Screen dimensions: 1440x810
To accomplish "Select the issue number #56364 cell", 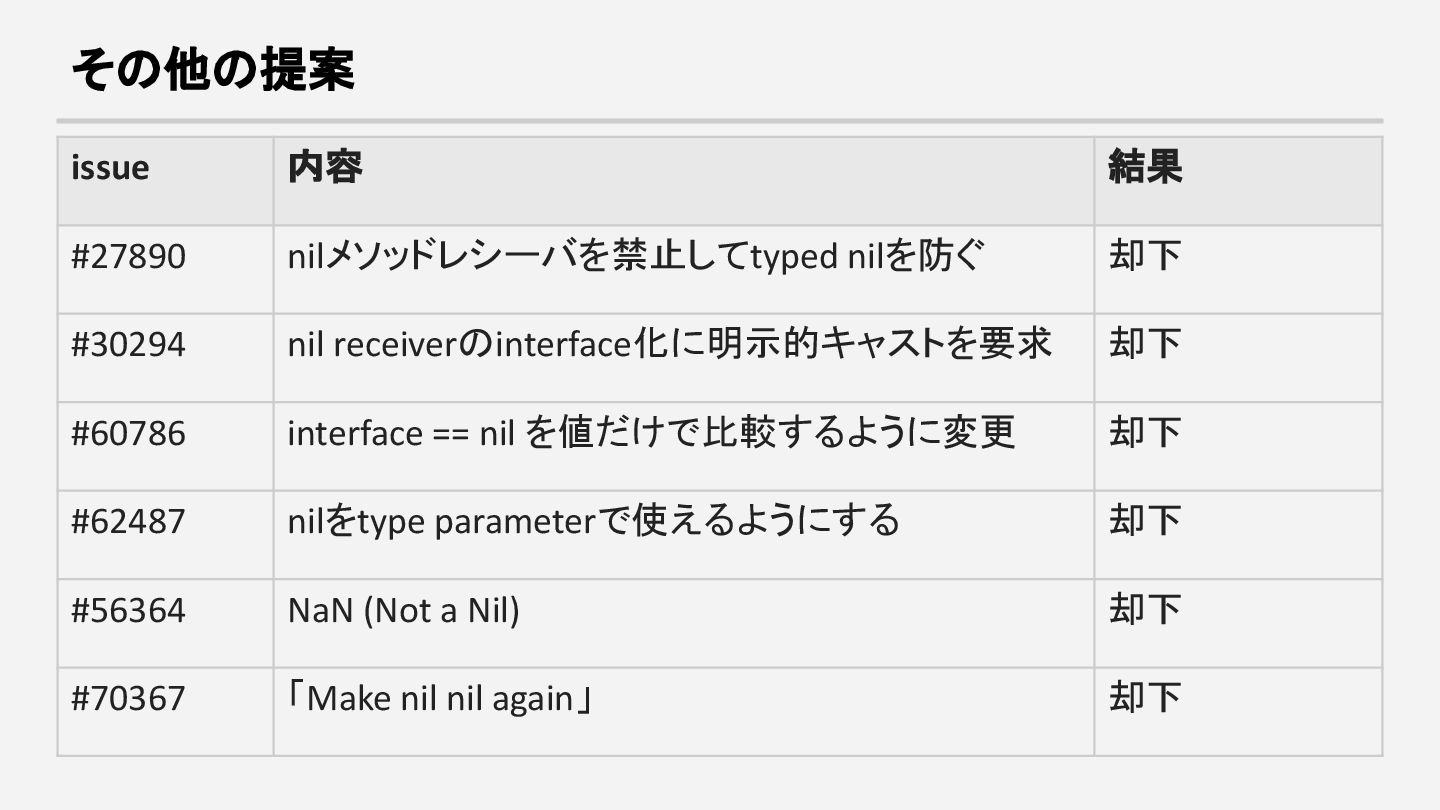I will pos(128,610).
